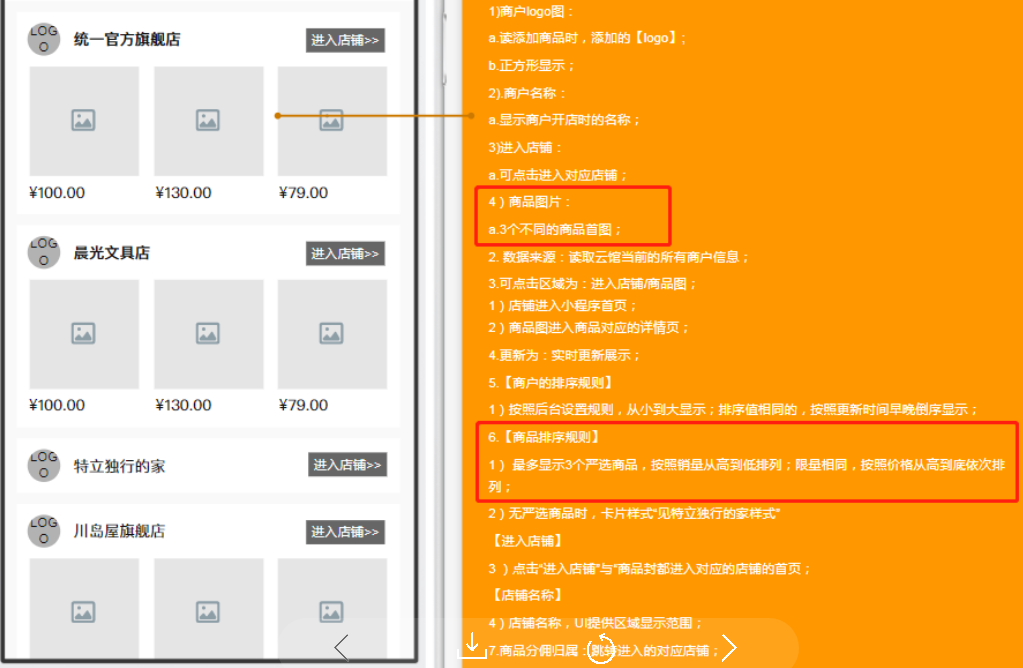Open the ¥79.00 product image in 晨光文具店
The image size is (1023, 668).
tap(332, 334)
